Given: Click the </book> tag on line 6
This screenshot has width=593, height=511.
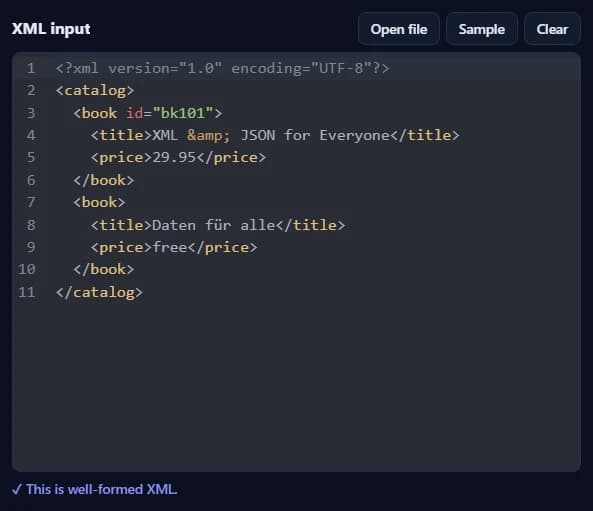Looking at the screenshot, I should pyautogui.click(x=104, y=180).
